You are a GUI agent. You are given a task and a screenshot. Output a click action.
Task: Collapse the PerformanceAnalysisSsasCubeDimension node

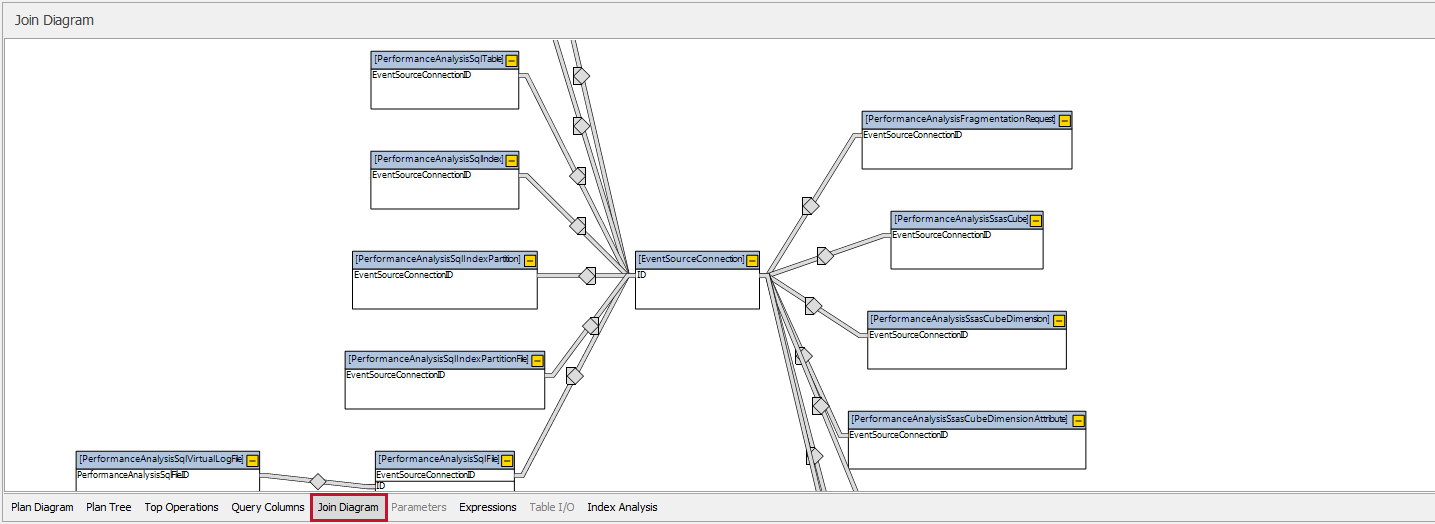tap(1059, 320)
